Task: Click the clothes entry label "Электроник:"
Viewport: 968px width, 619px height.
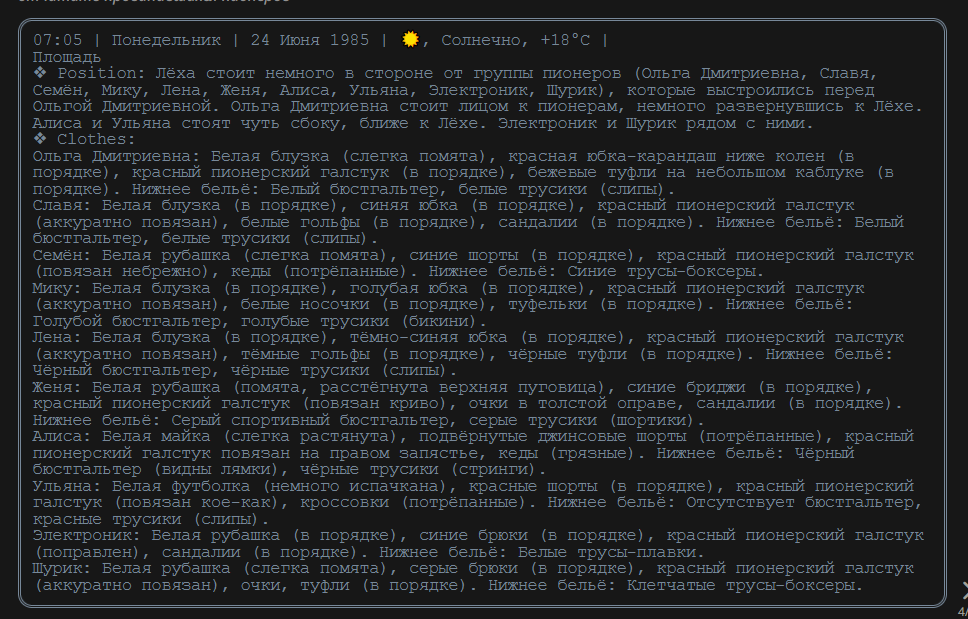Action: (87, 535)
